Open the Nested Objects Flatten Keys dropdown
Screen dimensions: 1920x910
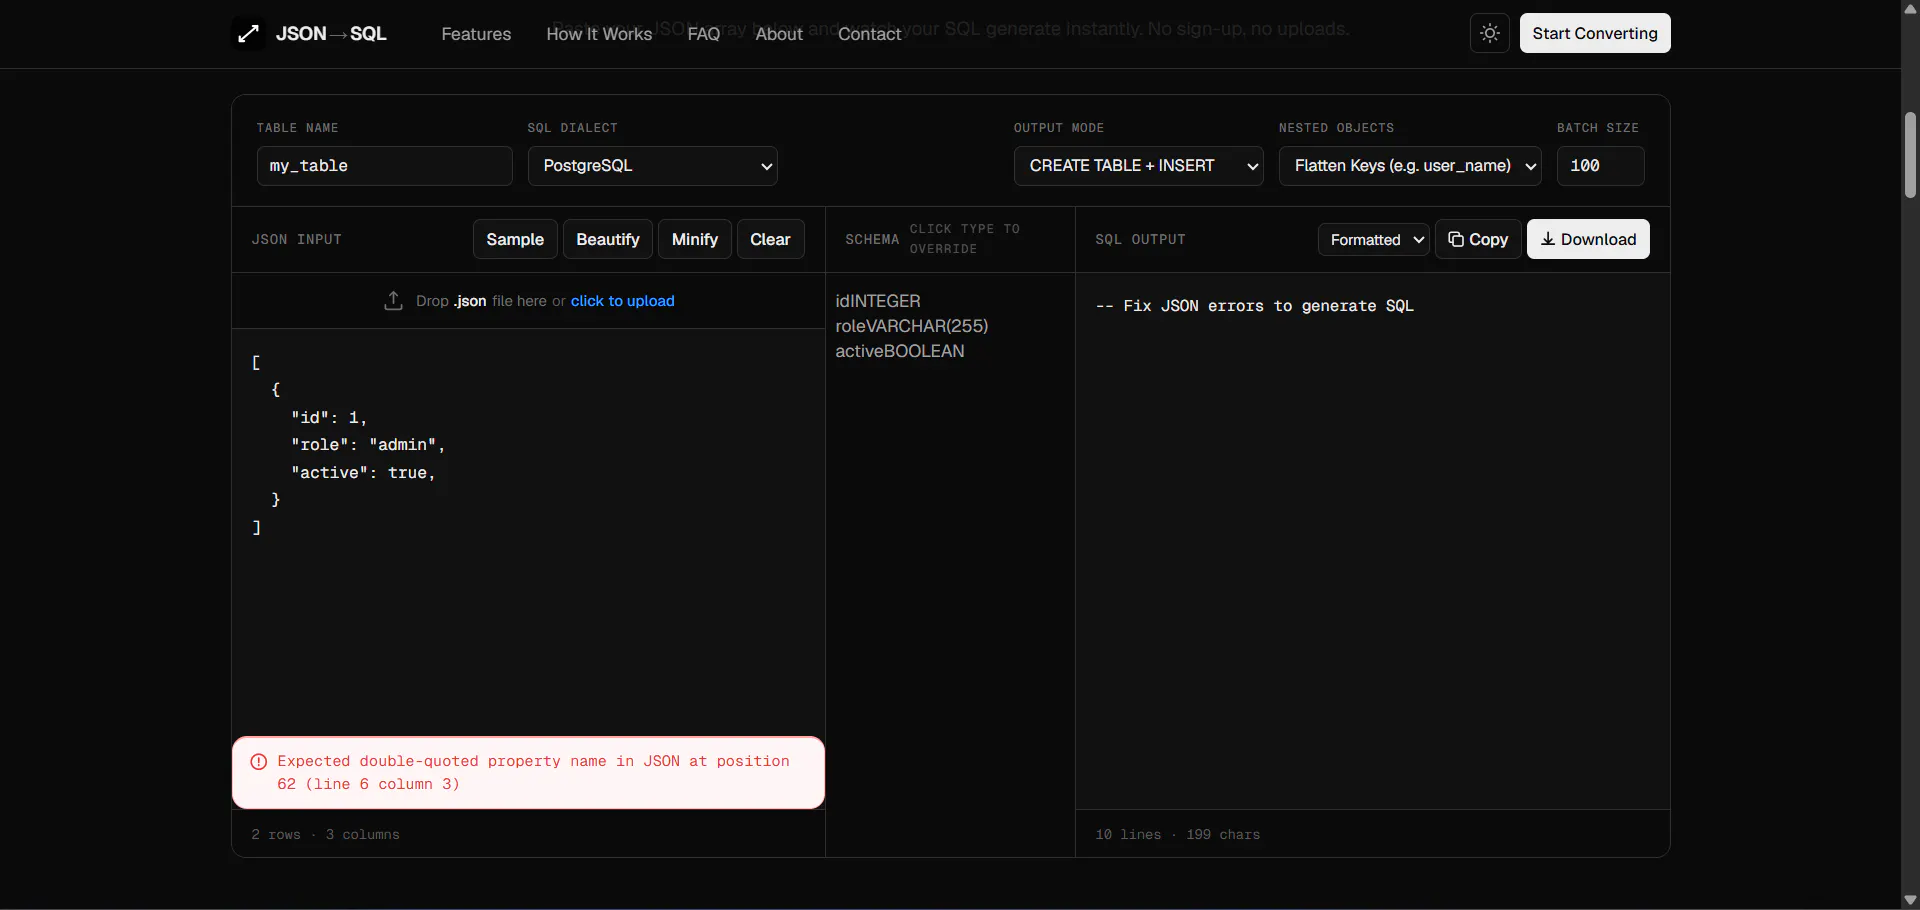coord(1410,166)
